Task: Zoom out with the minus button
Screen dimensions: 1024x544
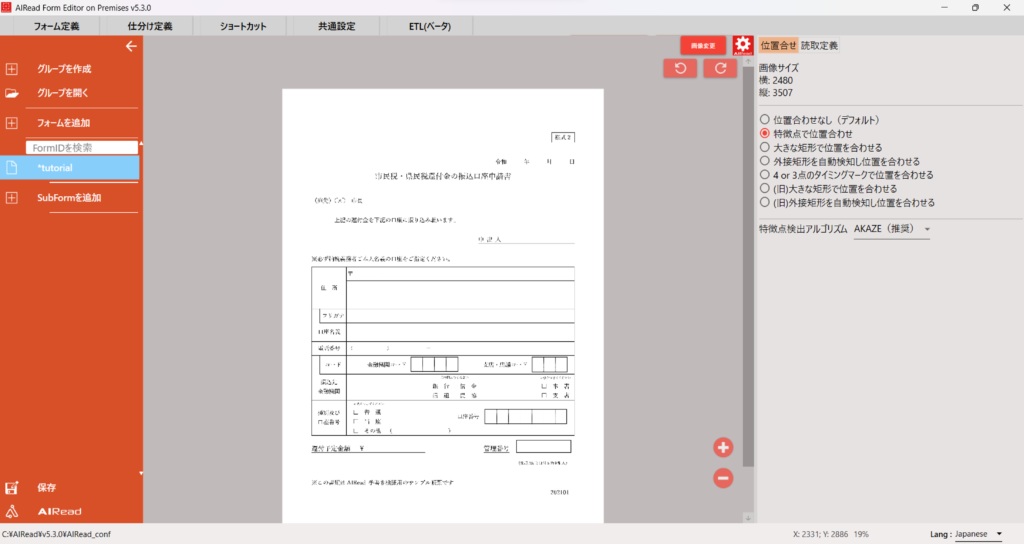Action: (x=724, y=478)
